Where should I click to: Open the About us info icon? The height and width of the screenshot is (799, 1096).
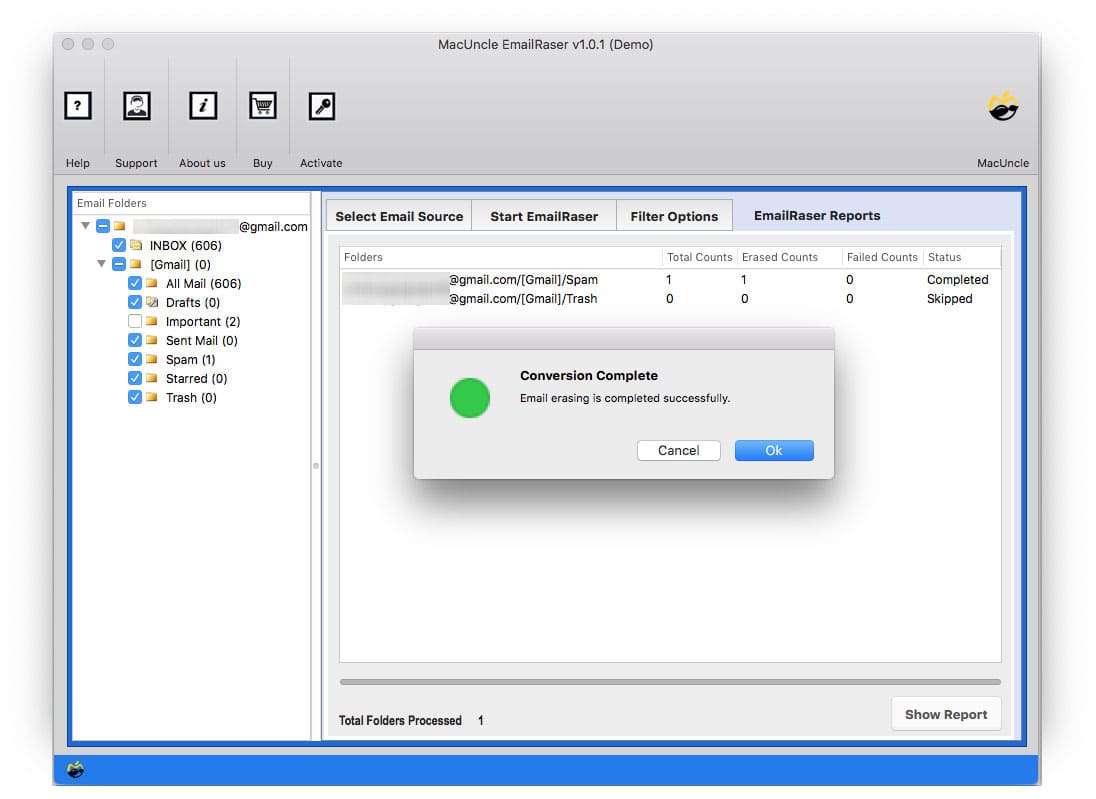coord(202,105)
